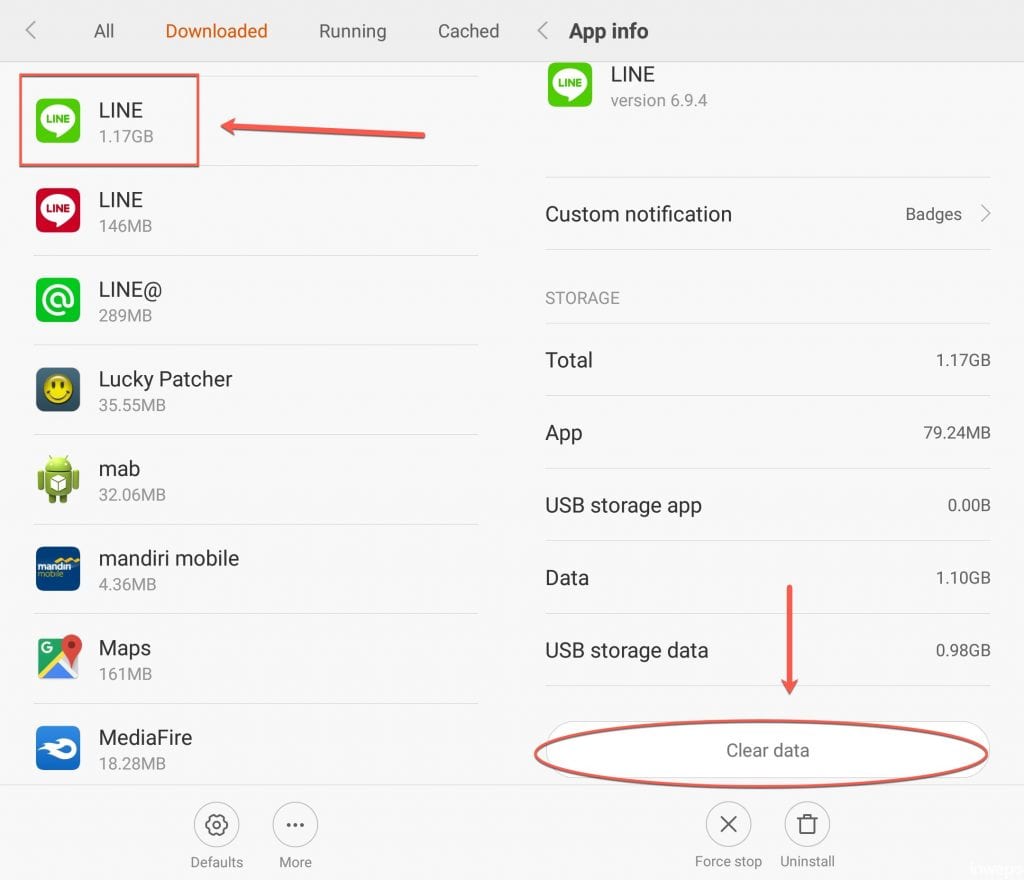1024x880 pixels.
Task: Select the LINE@ 289MB entry
Action: 256,300
